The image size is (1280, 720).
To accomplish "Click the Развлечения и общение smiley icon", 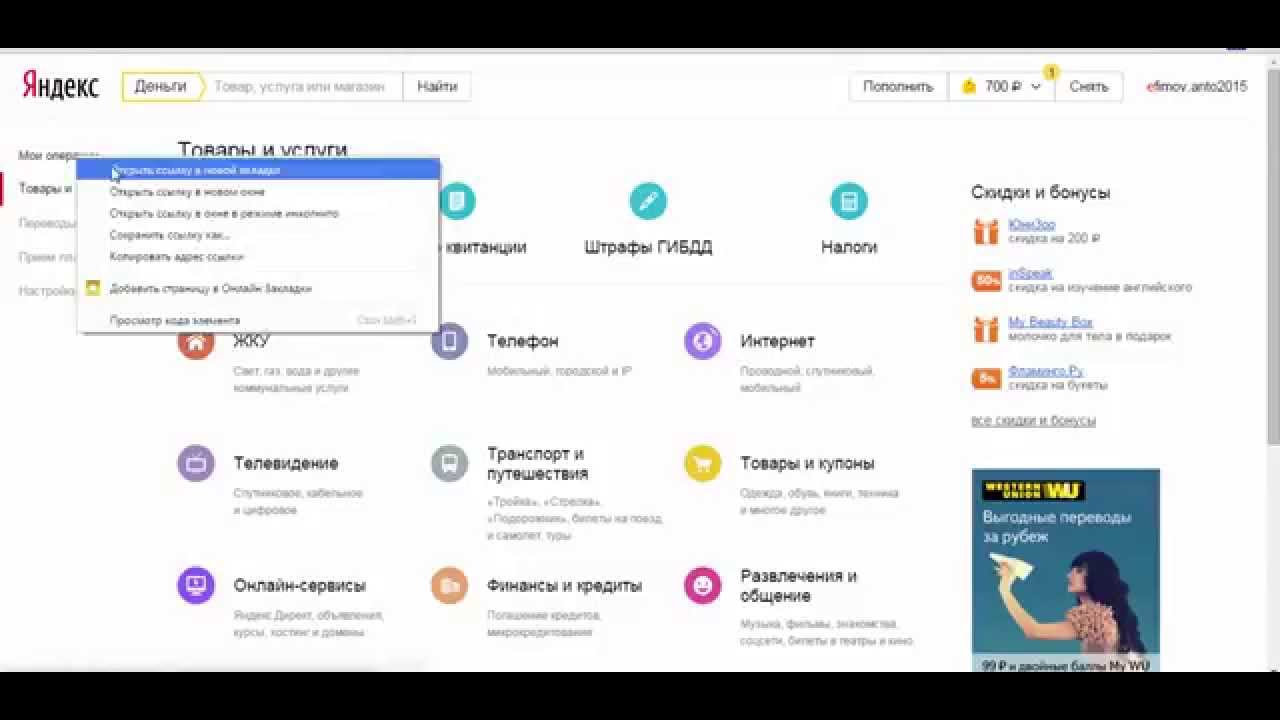I will [703, 585].
